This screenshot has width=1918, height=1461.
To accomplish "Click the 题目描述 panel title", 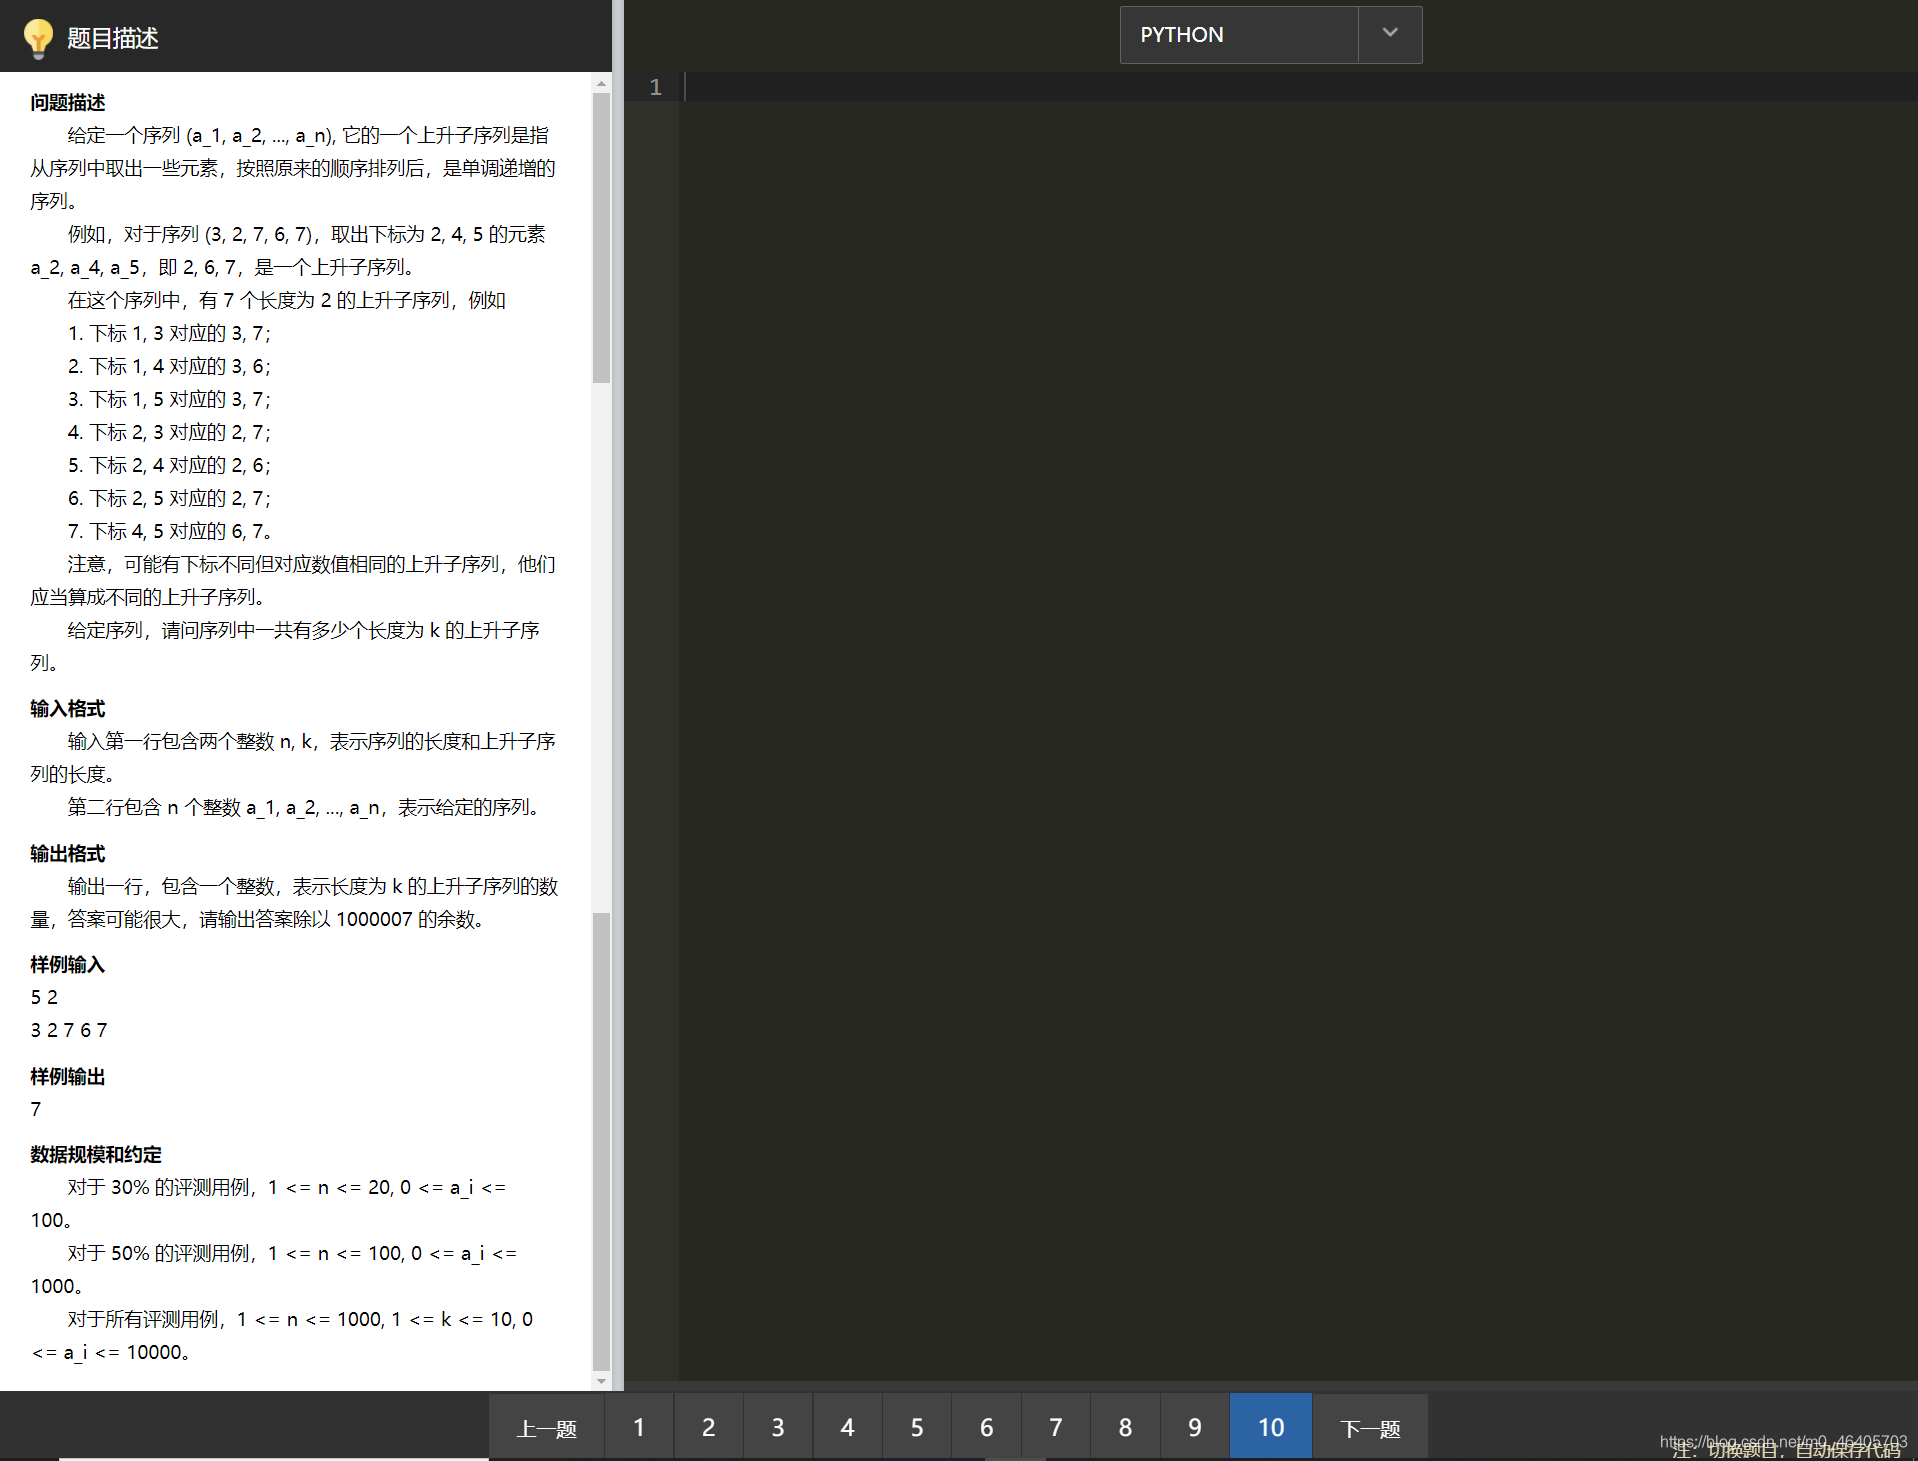I will coord(113,38).
